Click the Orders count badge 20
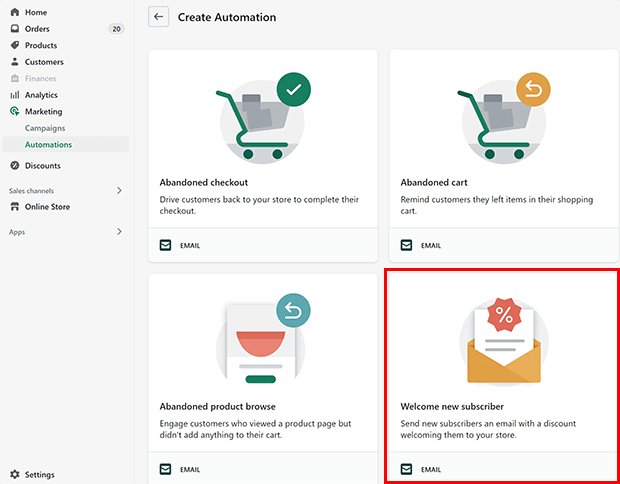Viewport: 620px width, 484px height. tap(116, 29)
